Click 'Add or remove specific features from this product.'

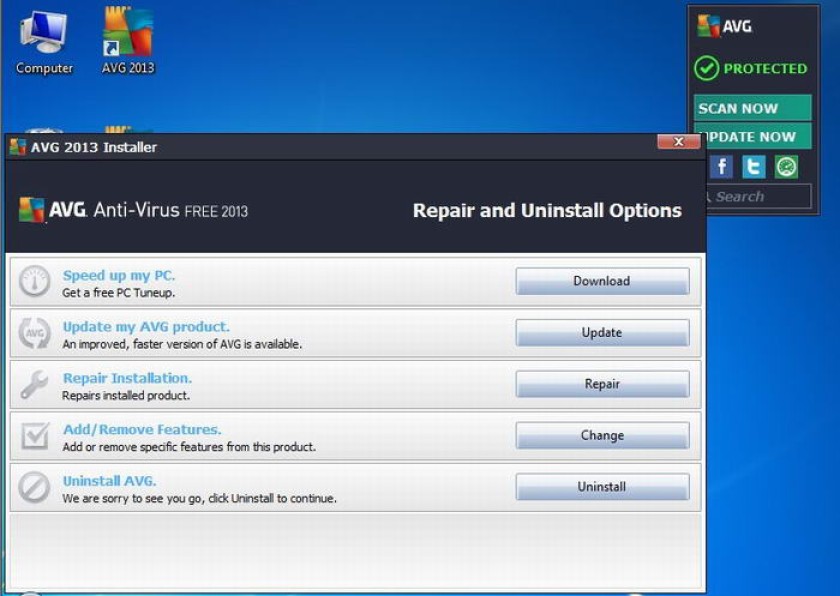click(x=189, y=447)
